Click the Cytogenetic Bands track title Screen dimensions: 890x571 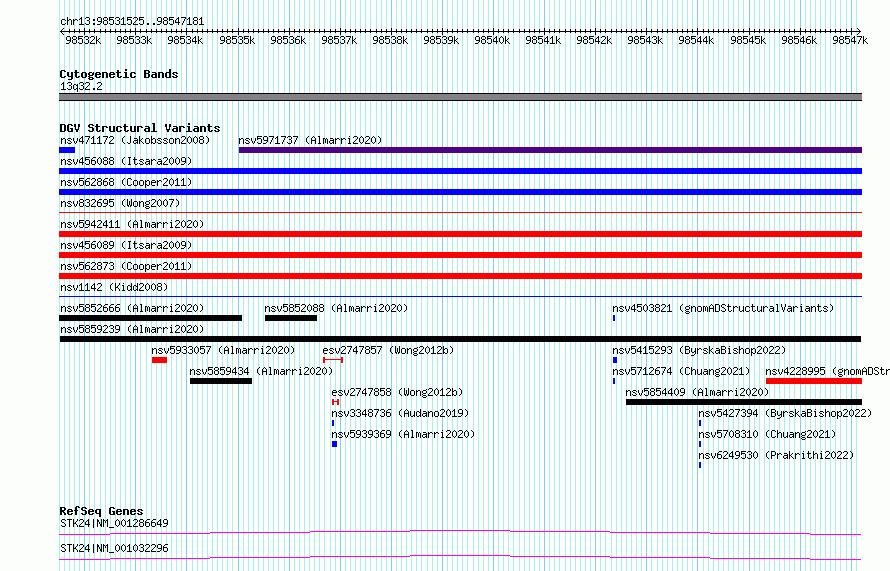tap(119, 74)
